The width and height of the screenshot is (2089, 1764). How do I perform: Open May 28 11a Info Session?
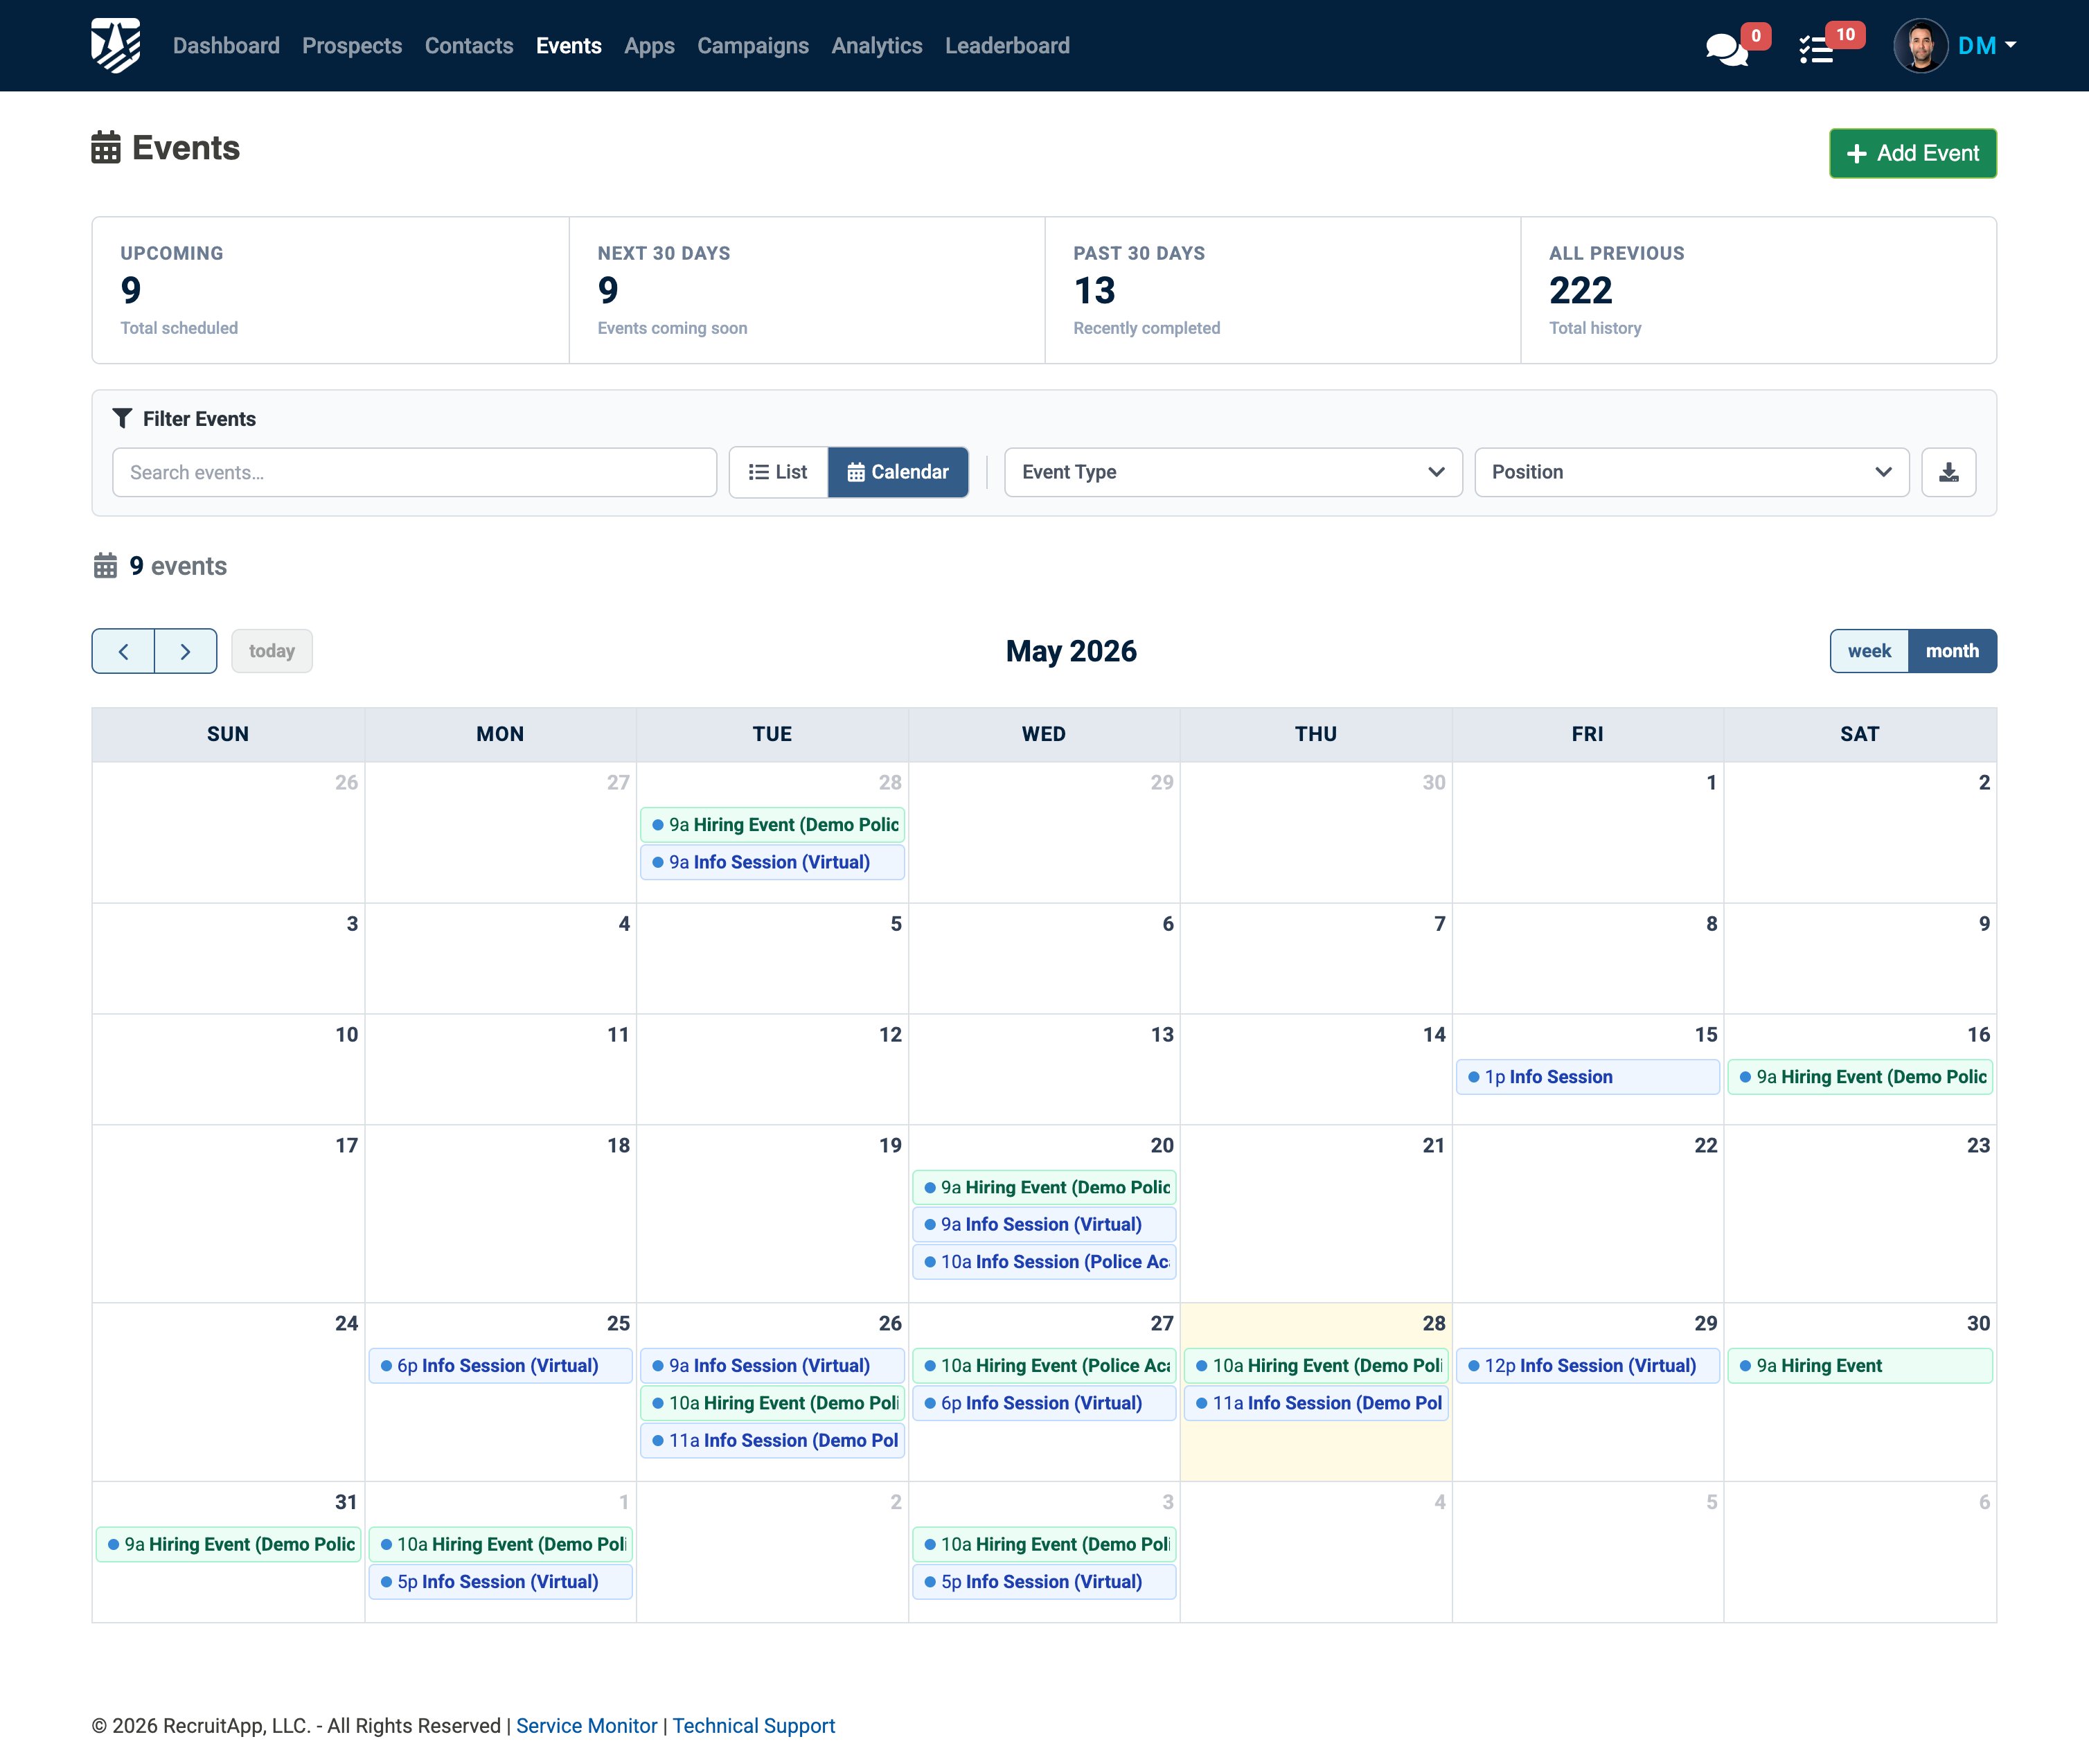coord(1316,1403)
